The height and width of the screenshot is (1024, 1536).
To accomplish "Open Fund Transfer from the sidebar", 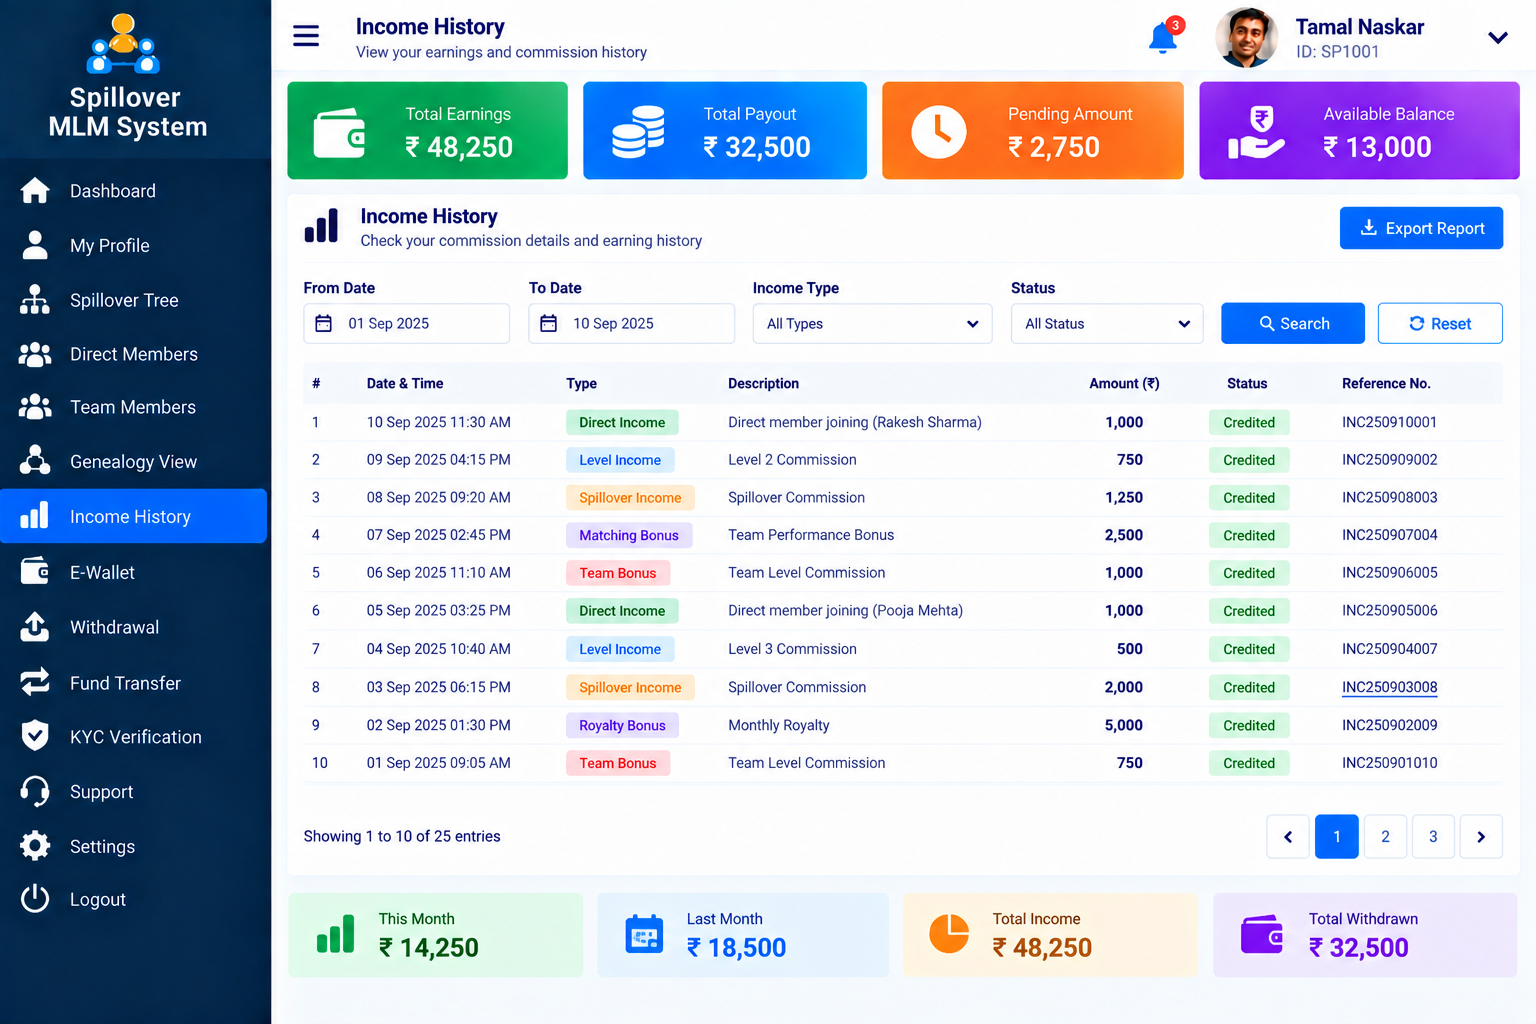I will (134, 683).
